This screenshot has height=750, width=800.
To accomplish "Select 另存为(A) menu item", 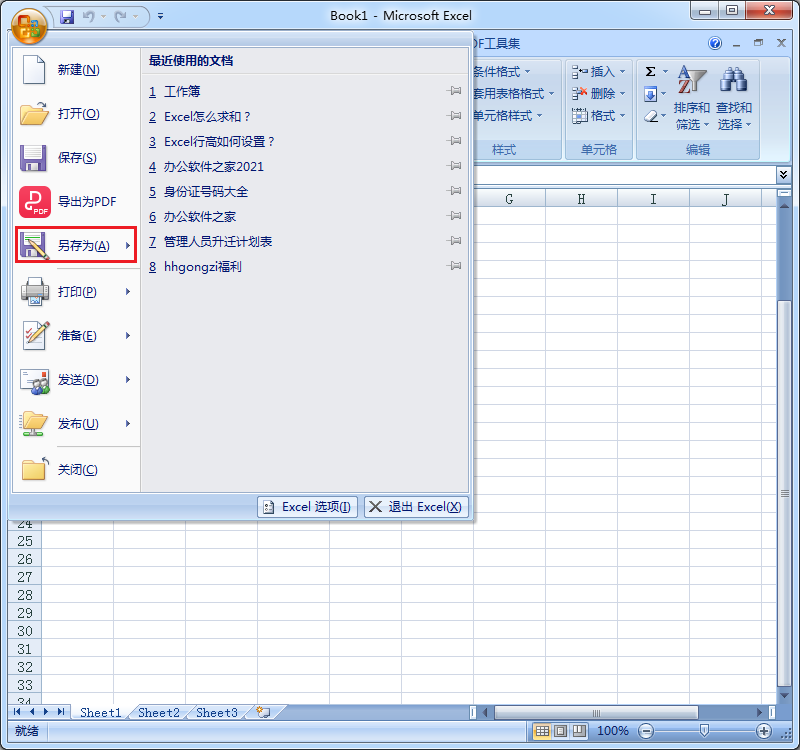I will pyautogui.click(x=76, y=245).
